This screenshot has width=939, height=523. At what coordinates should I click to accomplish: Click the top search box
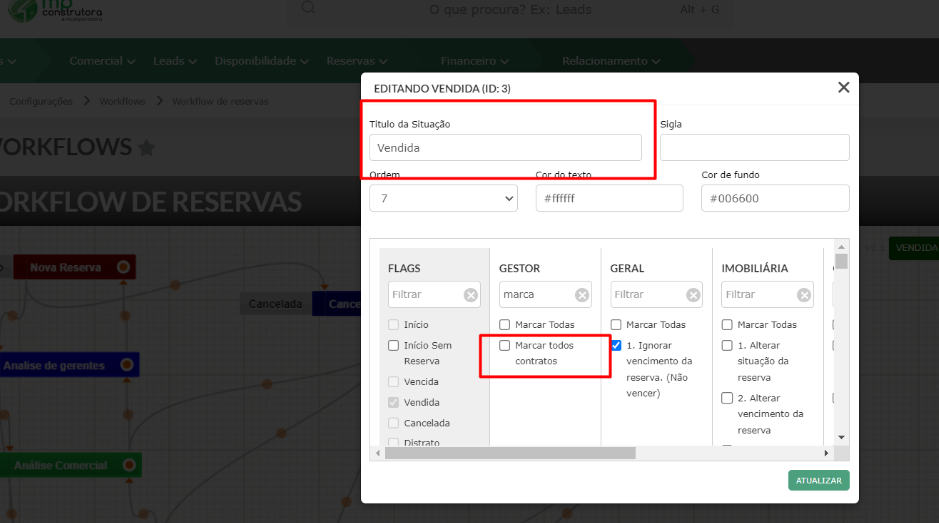(x=510, y=10)
